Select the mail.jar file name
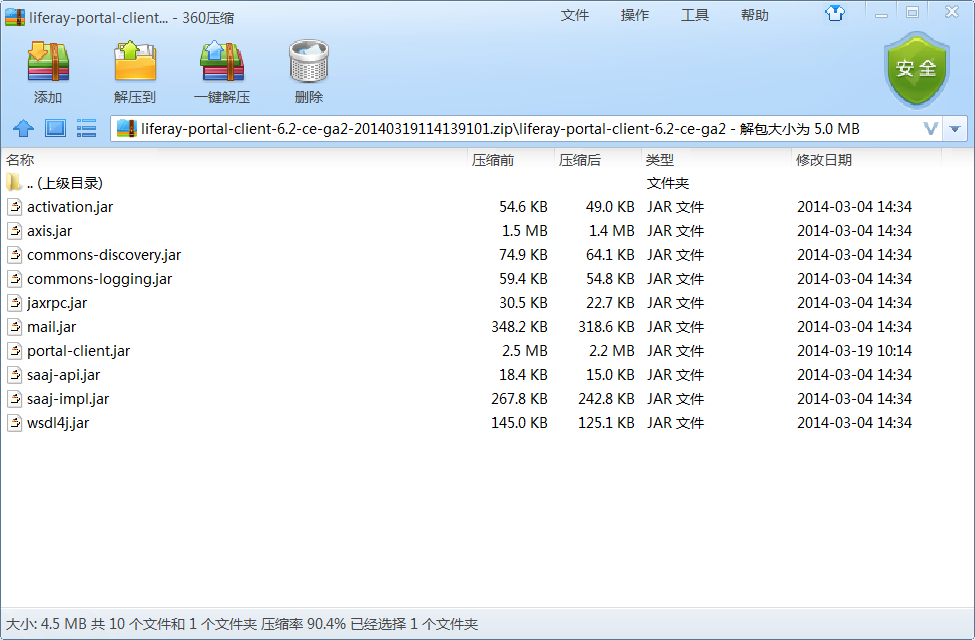The height and width of the screenshot is (640, 975). tap(52, 327)
